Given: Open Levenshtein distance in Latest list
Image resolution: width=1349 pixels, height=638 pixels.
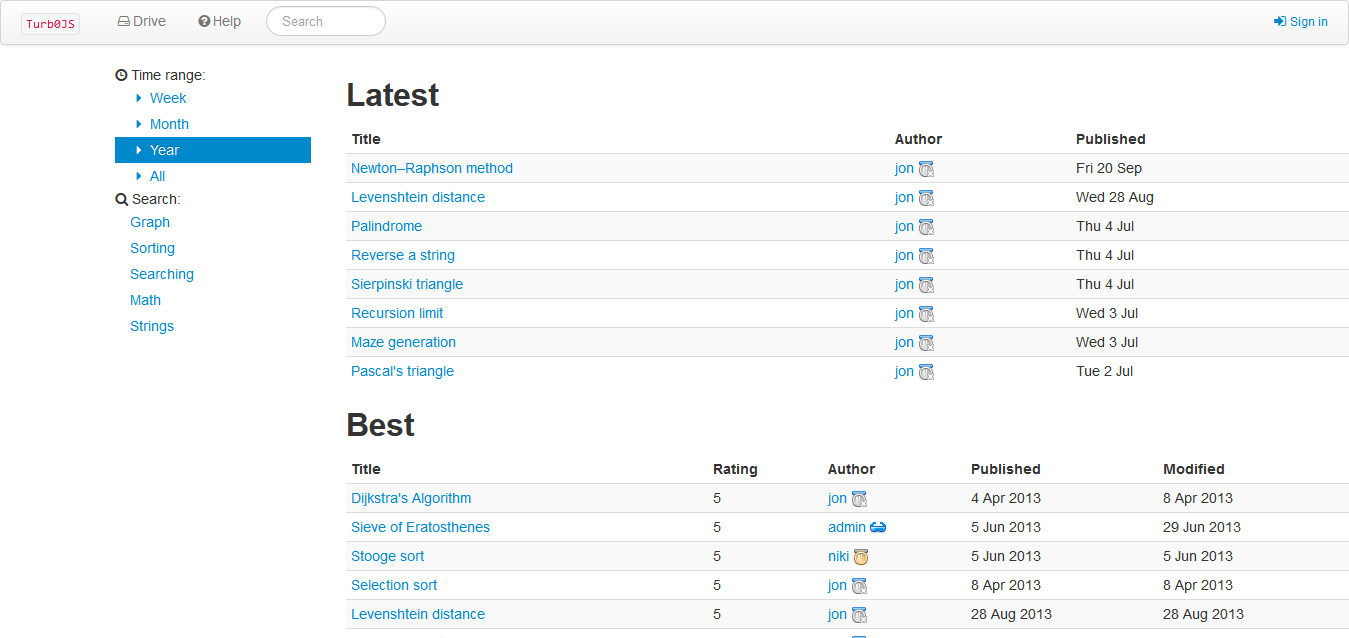Looking at the screenshot, I should 418,197.
